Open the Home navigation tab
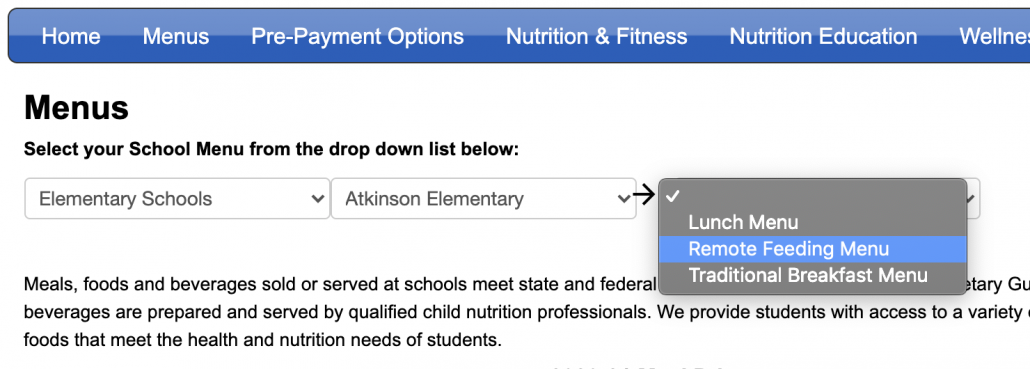Viewport: 1030px width, 369px height. point(71,36)
